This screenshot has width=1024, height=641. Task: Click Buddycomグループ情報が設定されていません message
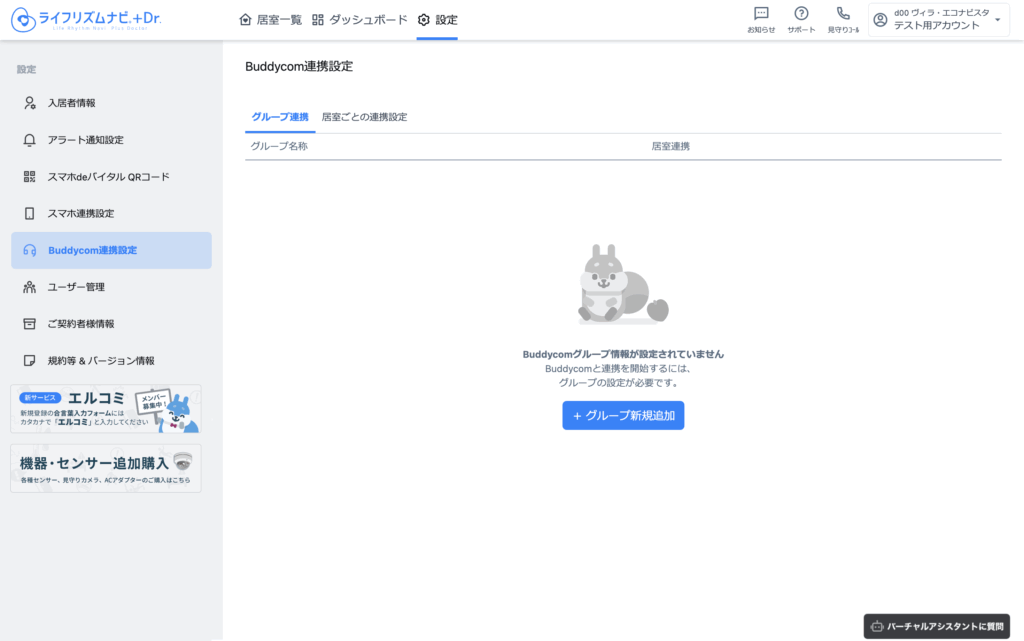623,354
